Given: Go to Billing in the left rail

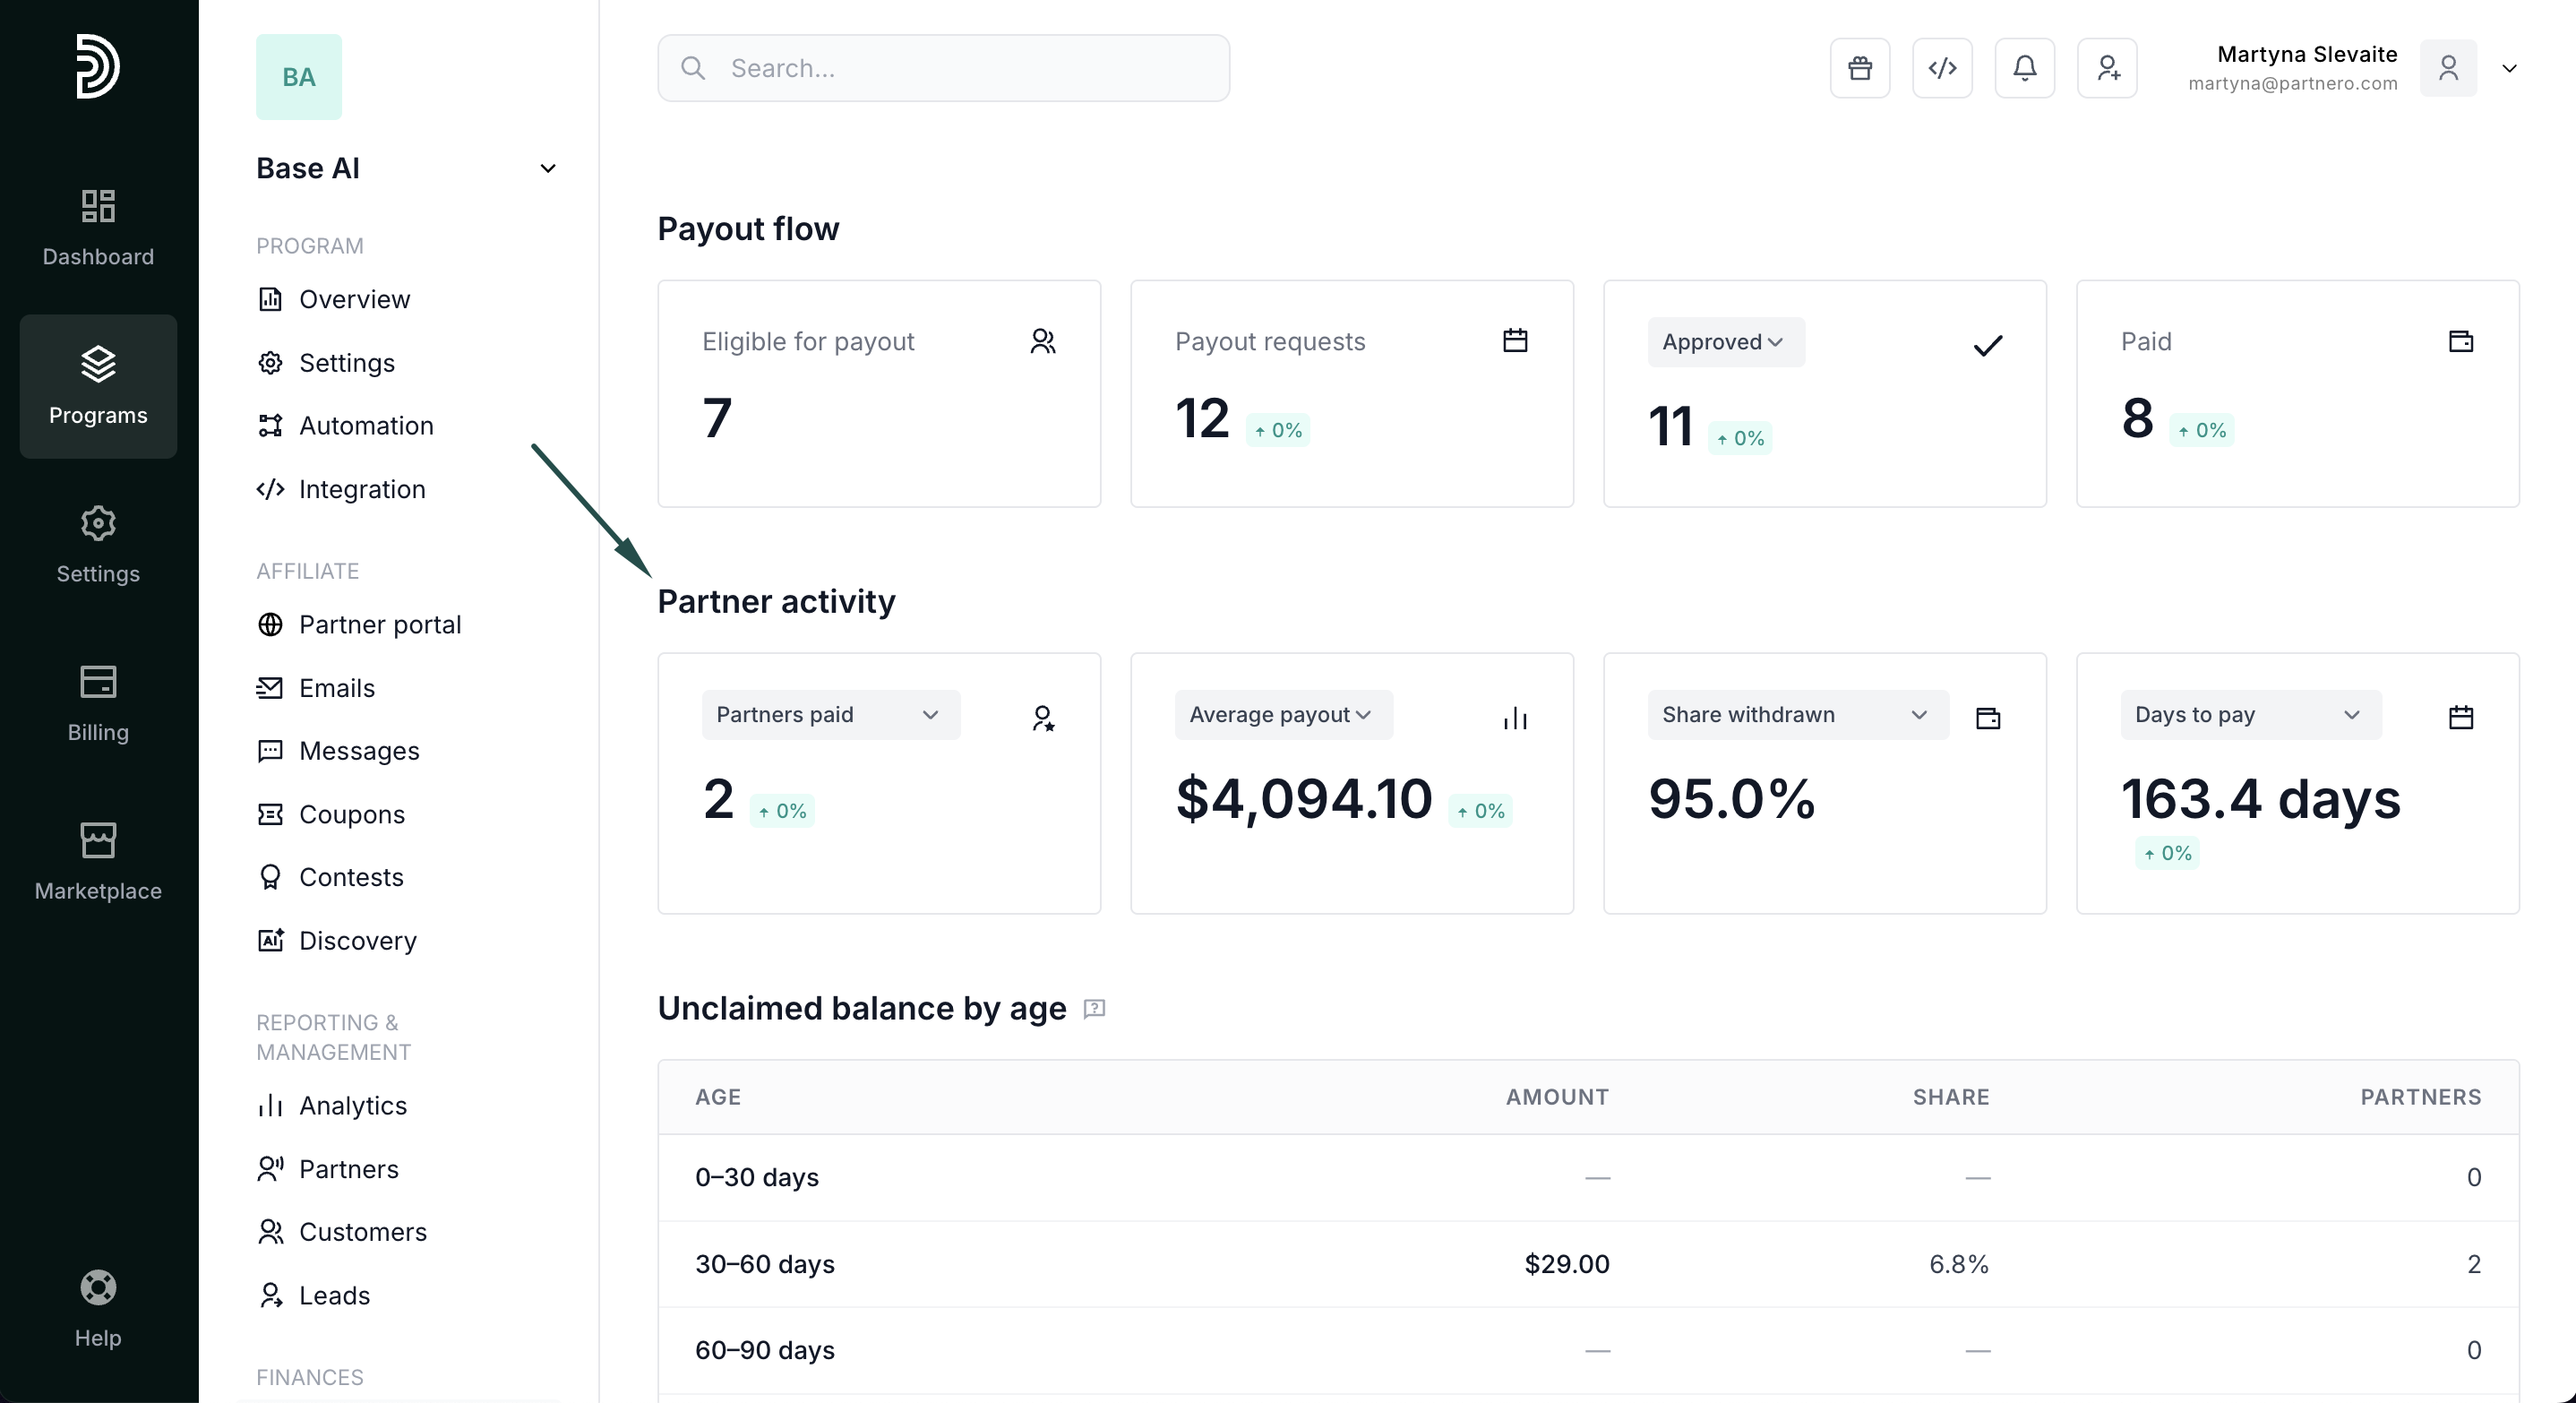Looking at the screenshot, I should pyautogui.click(x=98, y=703).
